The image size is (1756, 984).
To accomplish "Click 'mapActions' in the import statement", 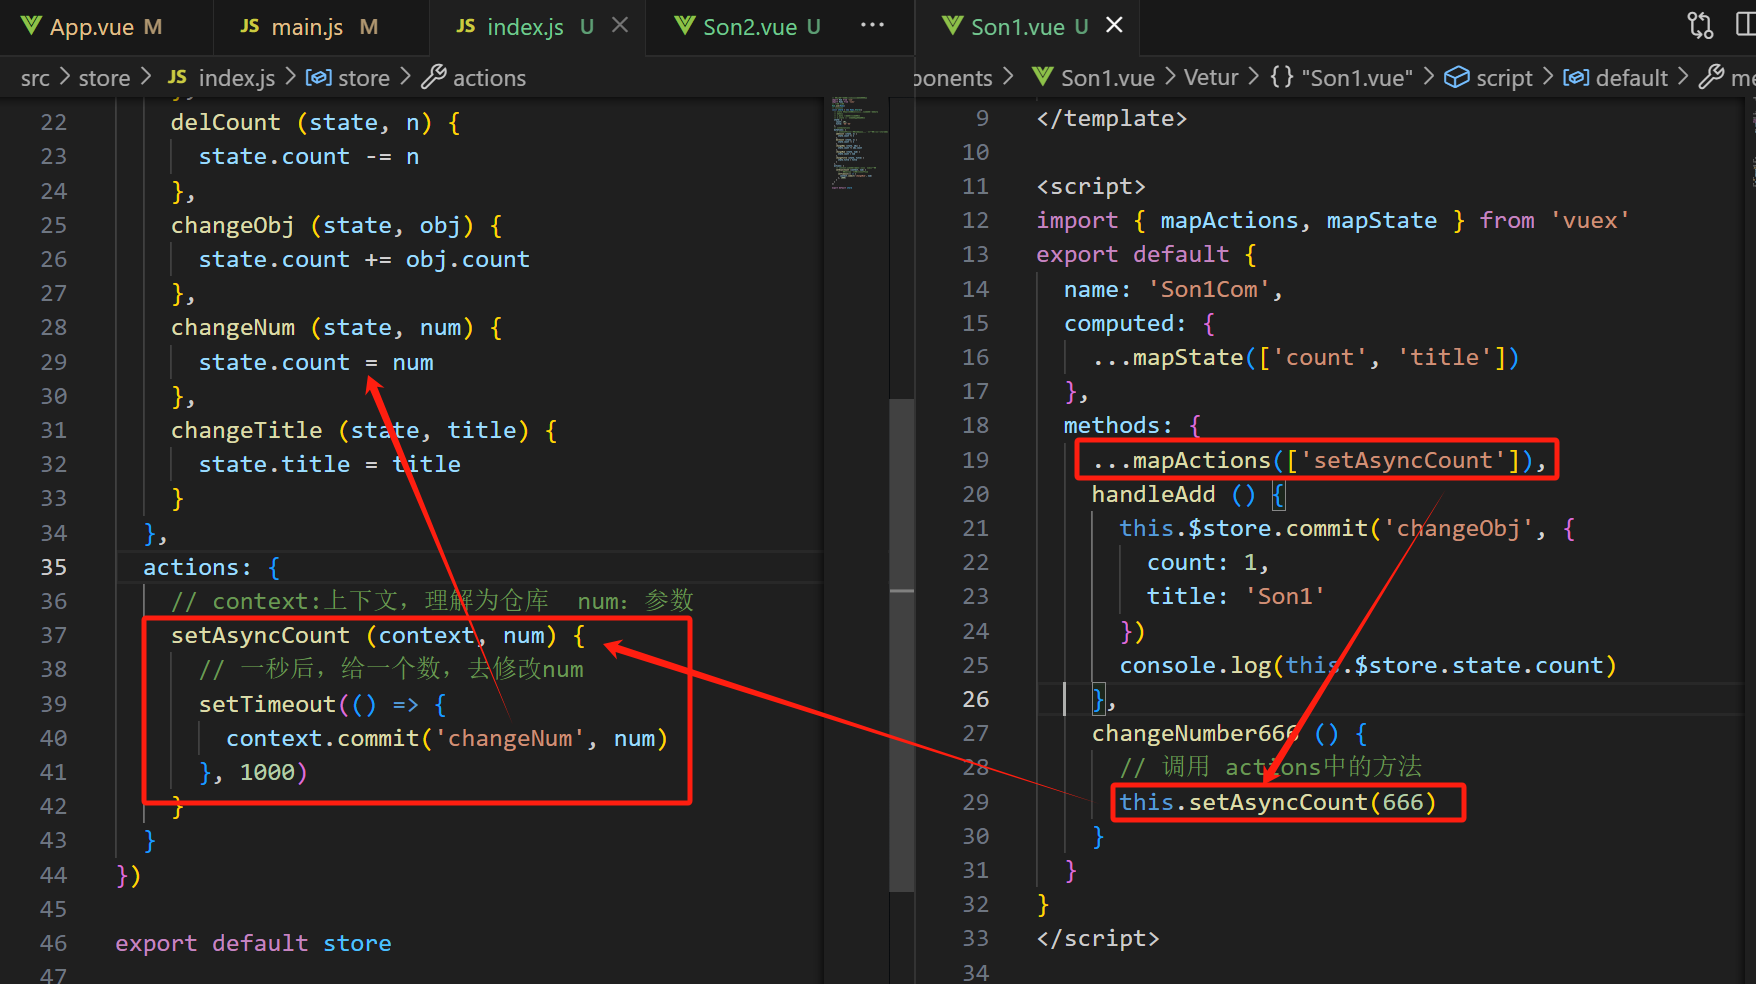I will pyautogui.click(x=1228, y=220).
